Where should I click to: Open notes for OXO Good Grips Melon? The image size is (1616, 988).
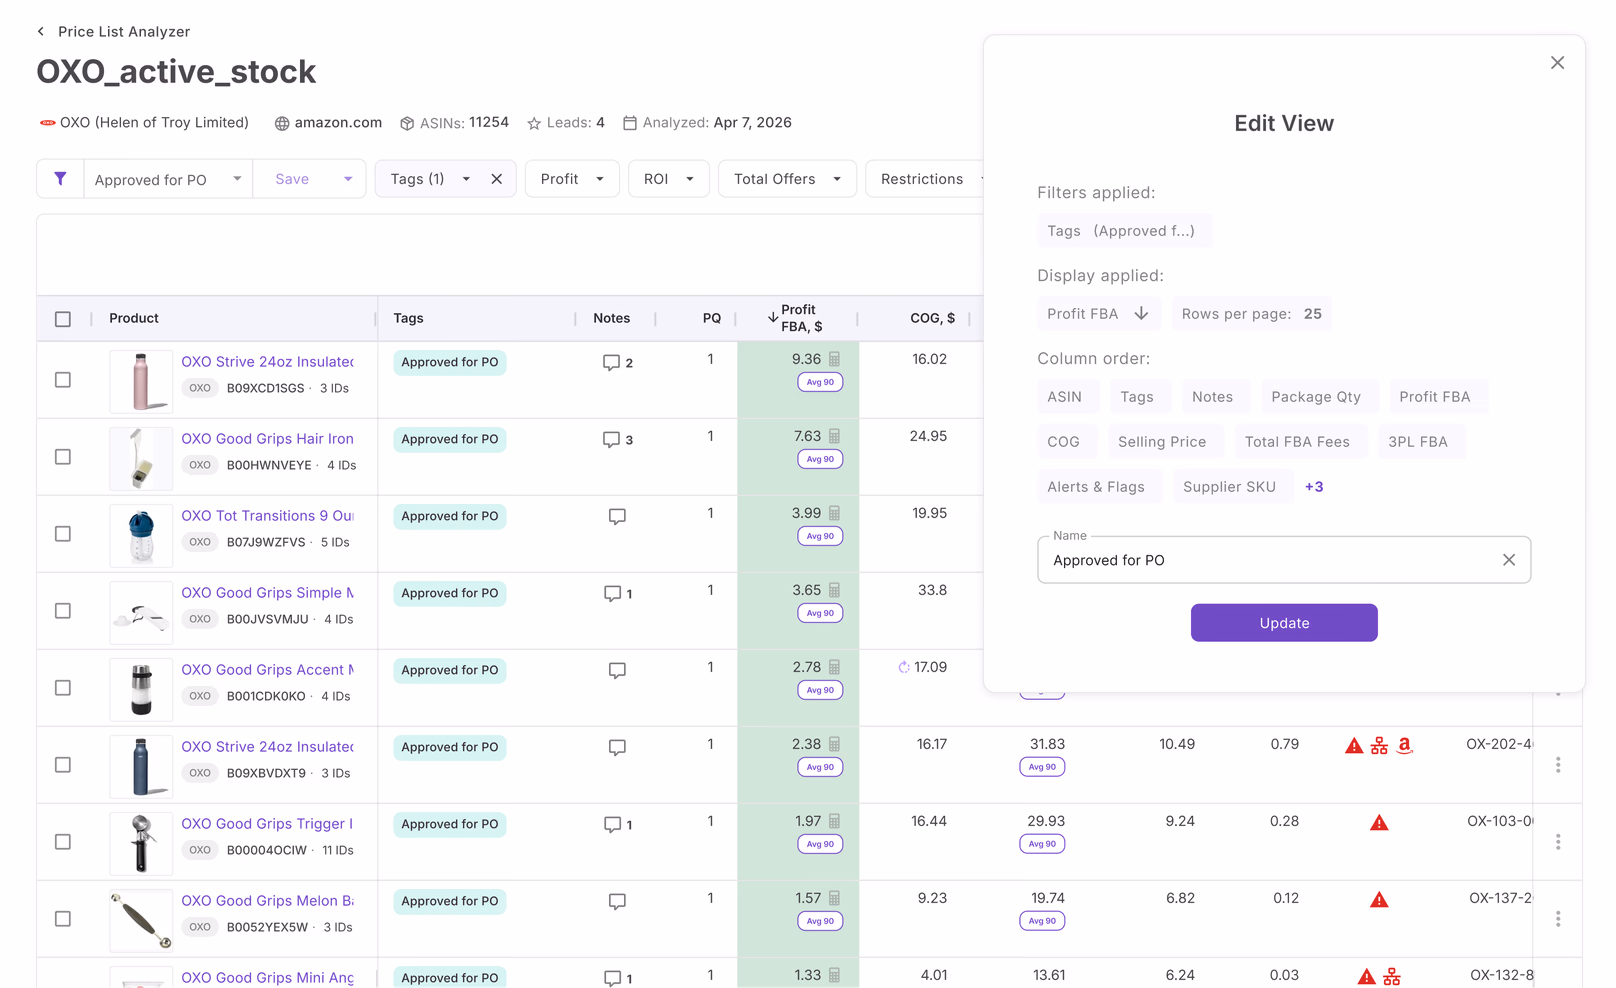coord(617,902)
